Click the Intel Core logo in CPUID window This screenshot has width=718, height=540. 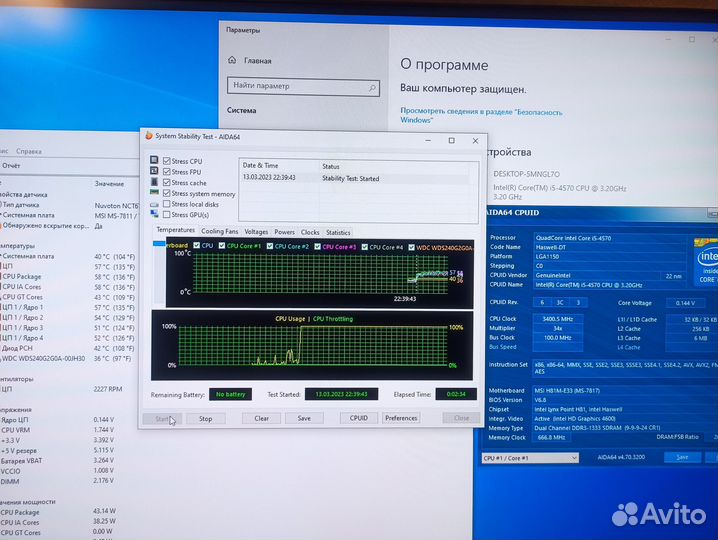pyautogui.click(x=706, y=261)
